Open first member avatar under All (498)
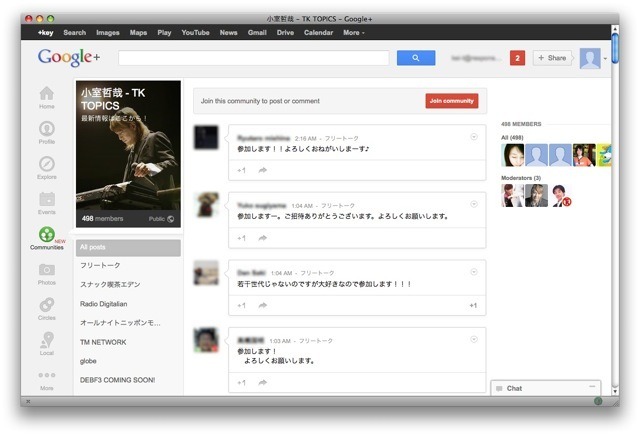Screen dimensions: 640x435 [512, 155]
